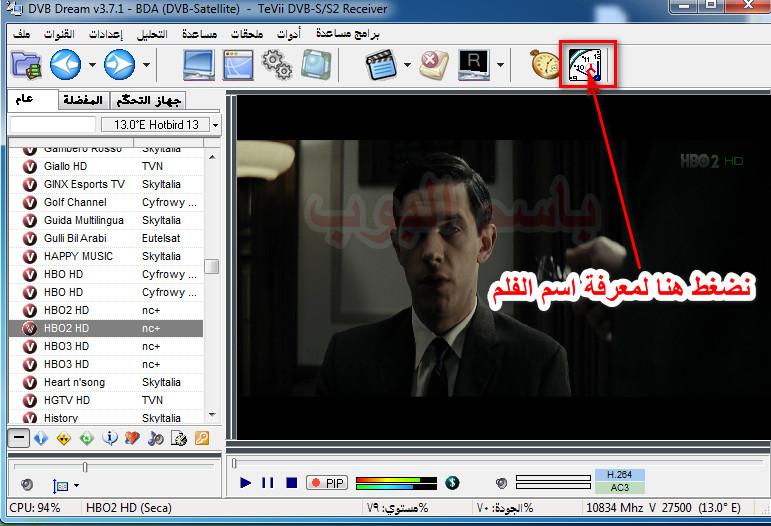Click the full screen monitor icon
The height and width of the screenshot is (526, 771).
click(x=199, y=64)
